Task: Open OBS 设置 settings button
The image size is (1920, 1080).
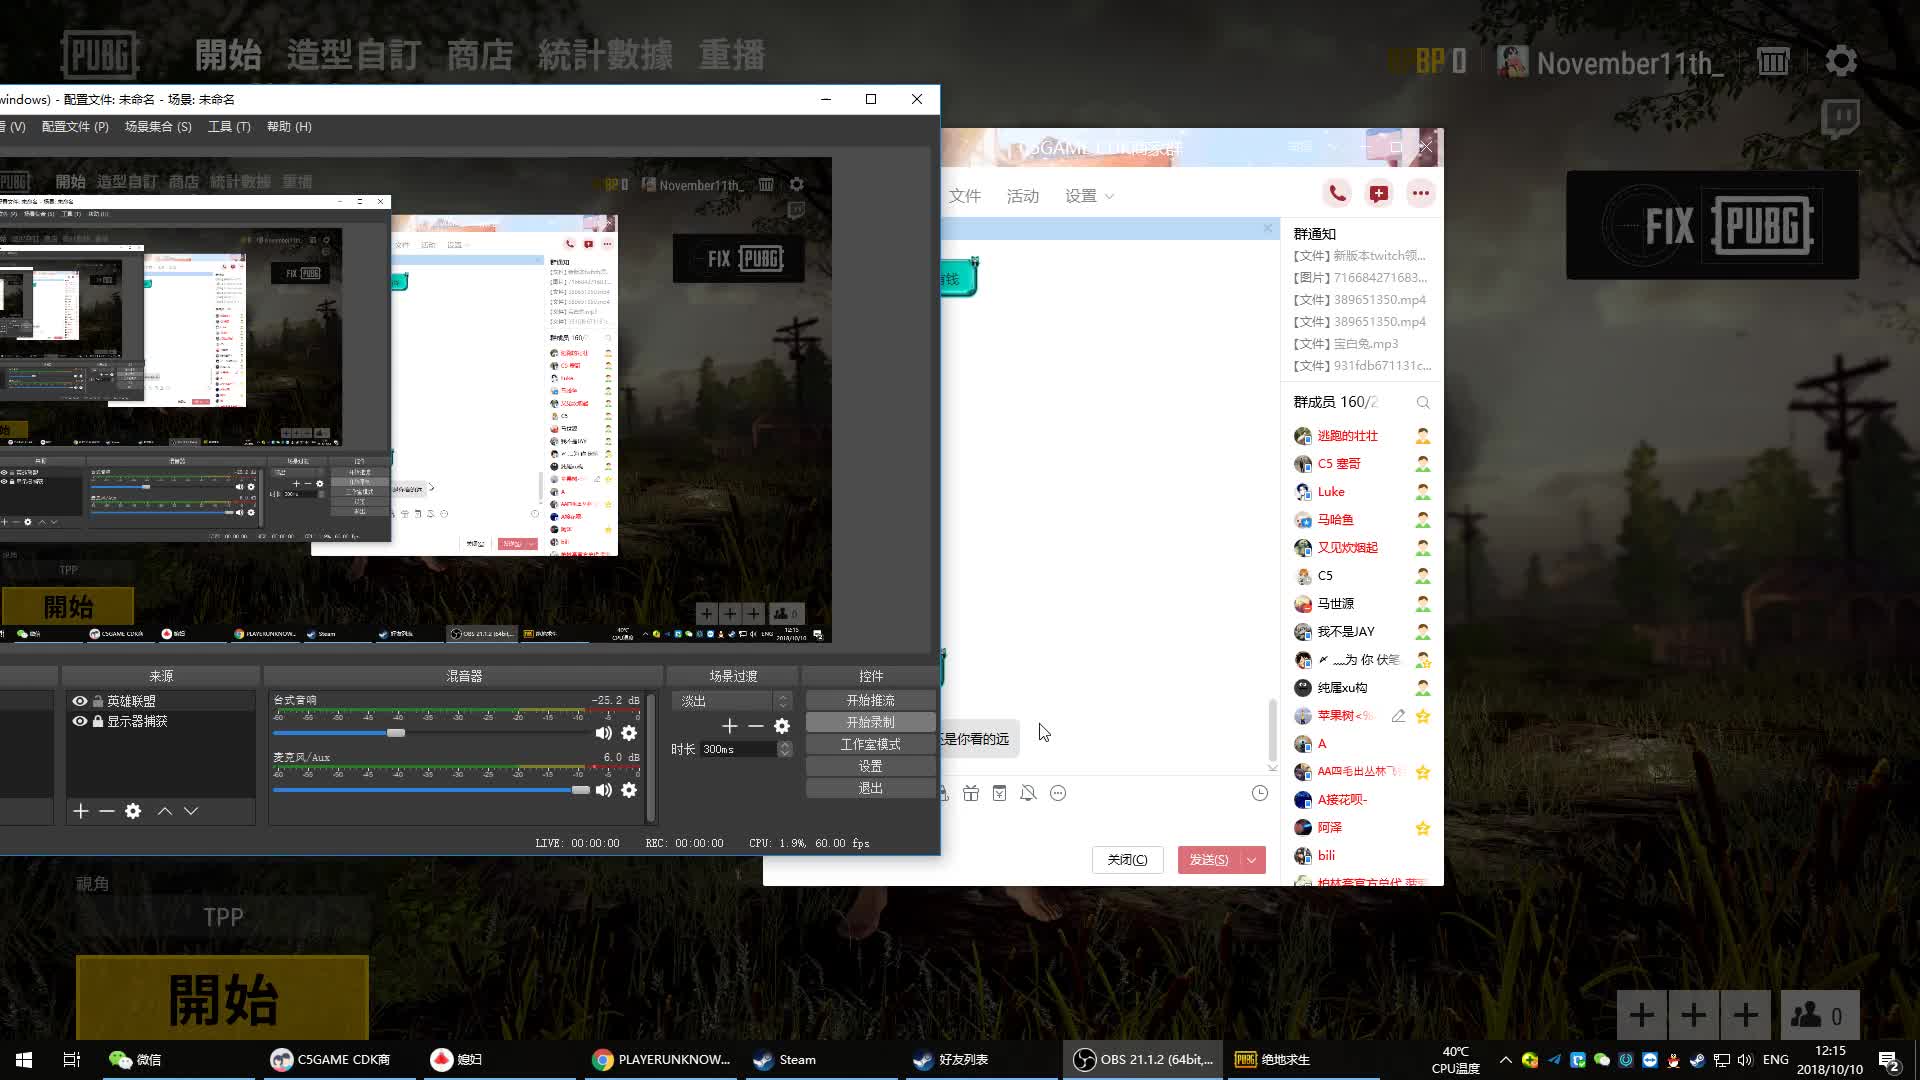Action: [x=870, y=766]
